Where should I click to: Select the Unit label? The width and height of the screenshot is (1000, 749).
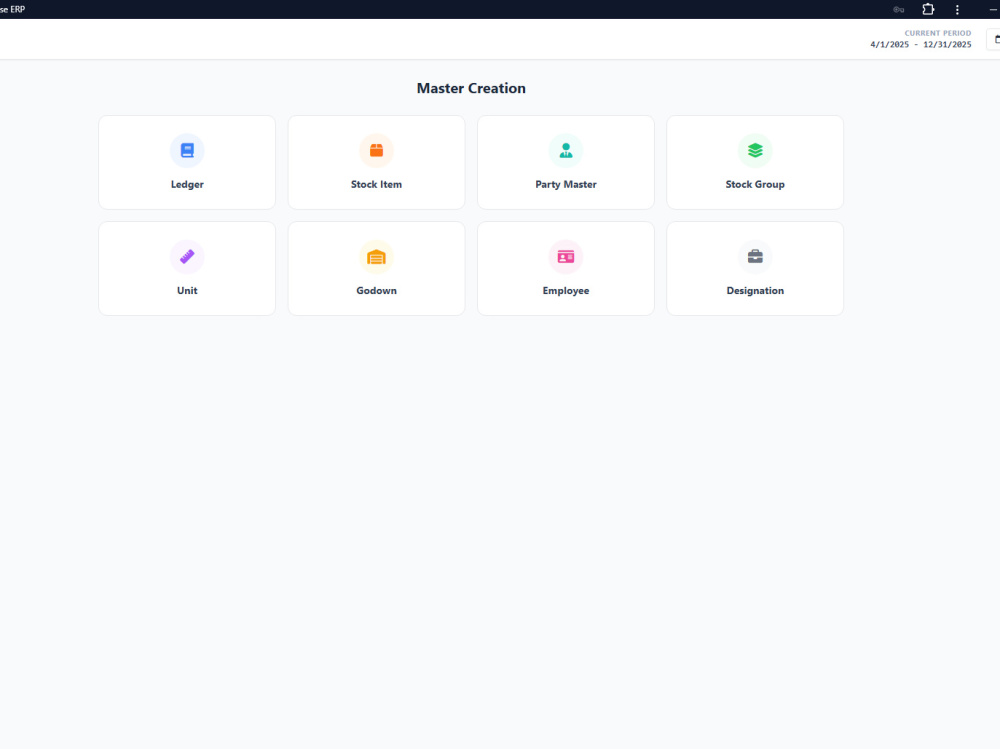pyautogui.click(x=187, y=290)
